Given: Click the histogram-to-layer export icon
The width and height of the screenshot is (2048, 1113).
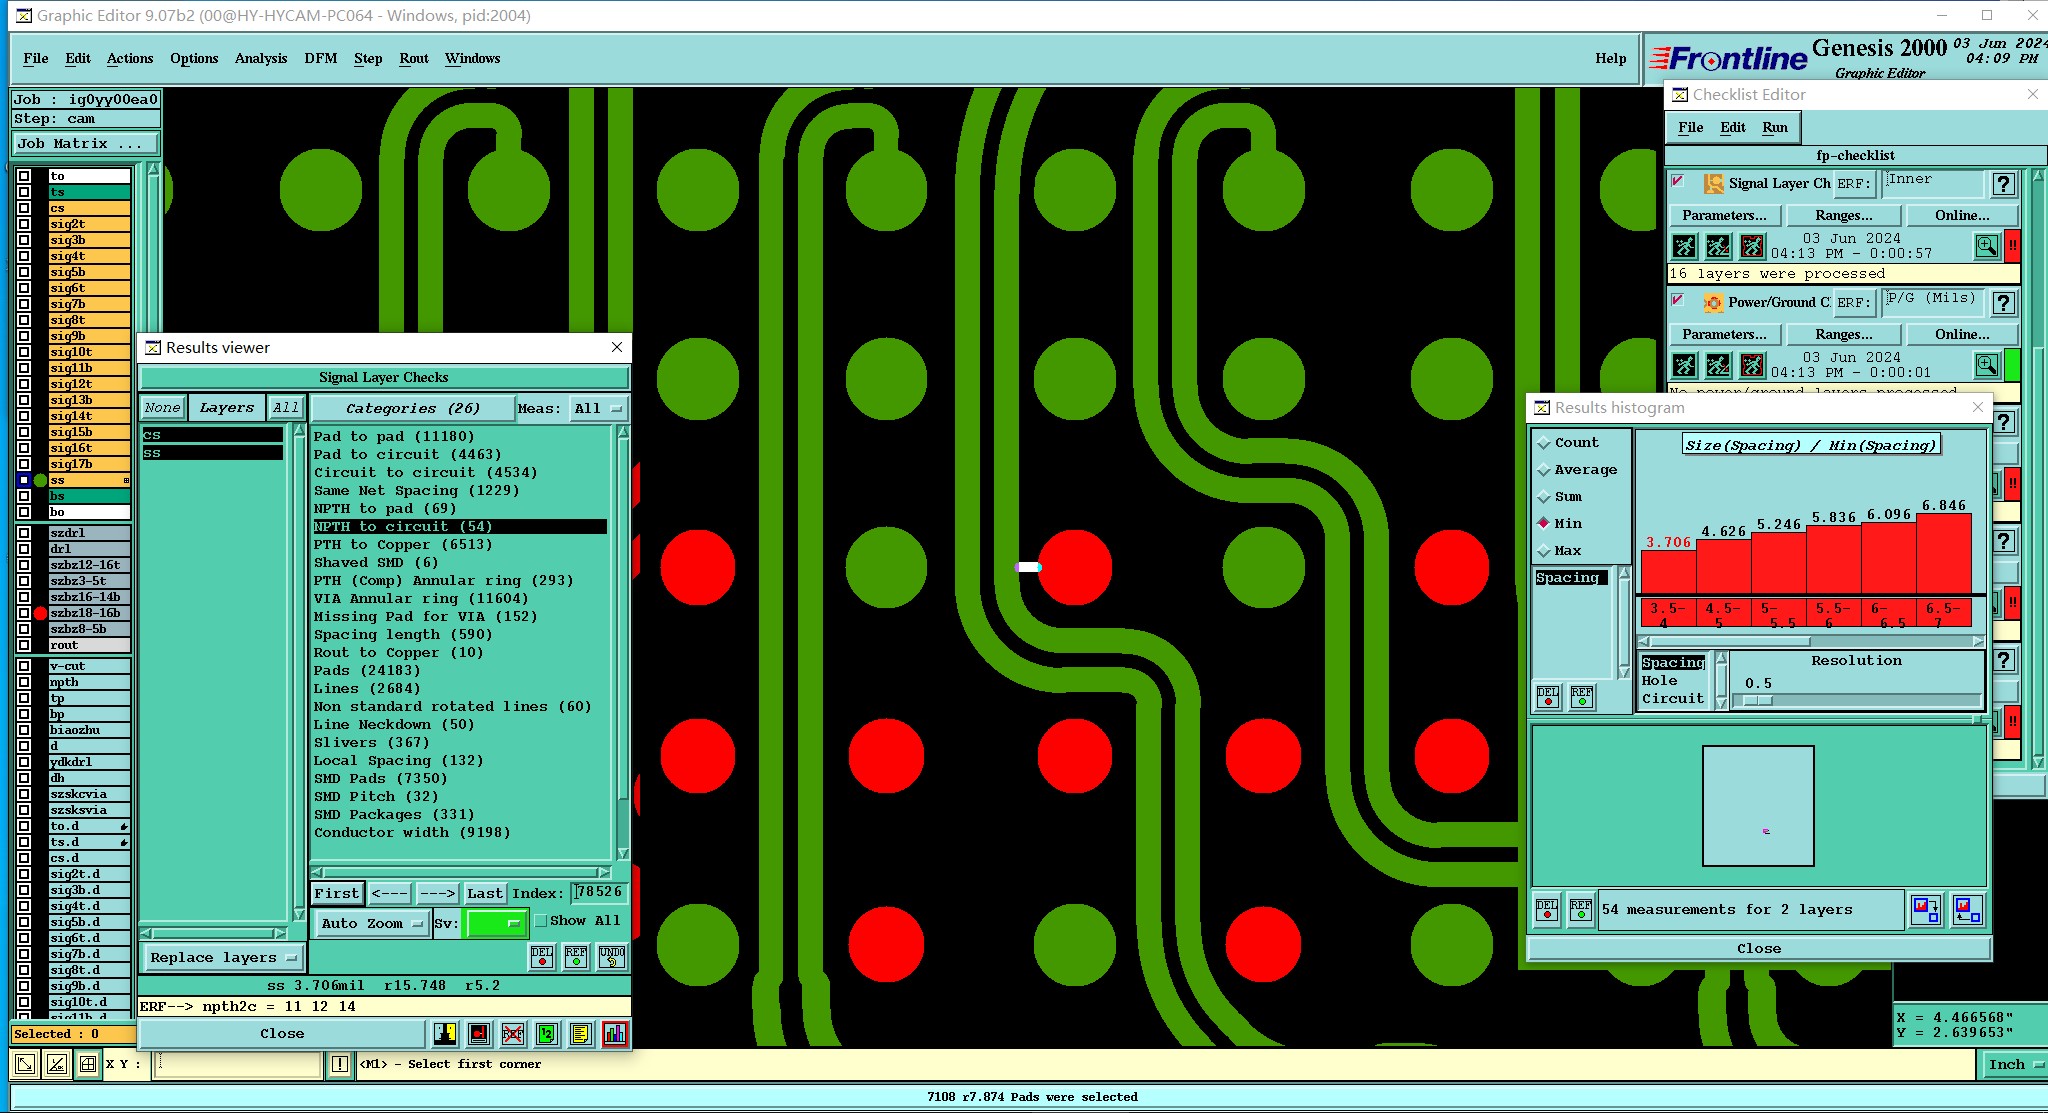Looking at the screenshot, I should click(1926, 909).
